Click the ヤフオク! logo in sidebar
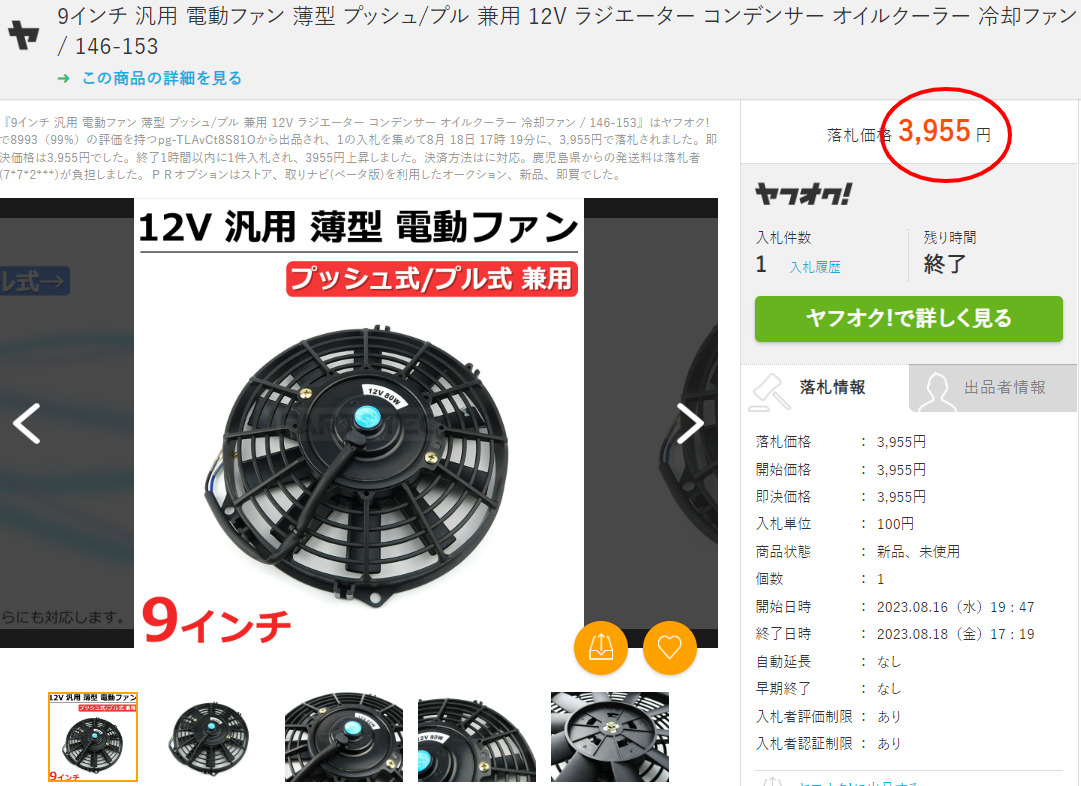Screen dimensions: 1081x786 [803, 194]
